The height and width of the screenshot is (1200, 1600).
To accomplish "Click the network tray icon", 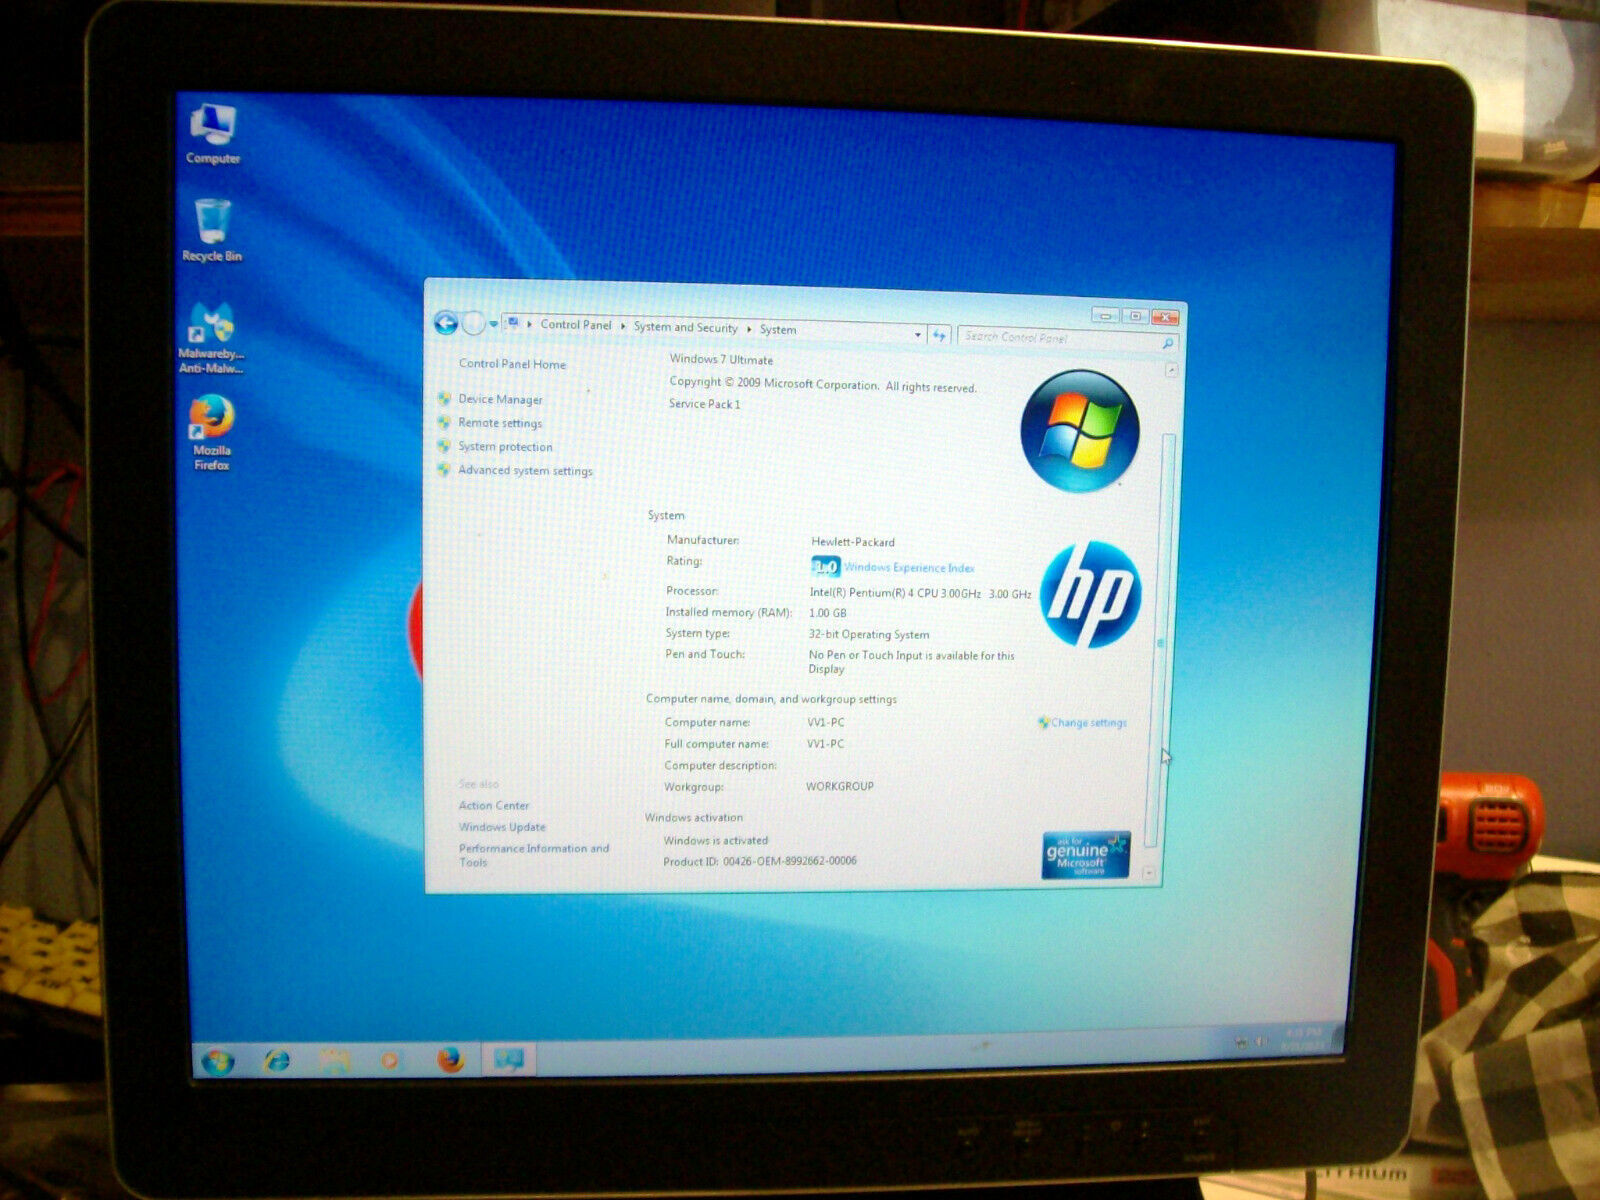I will [1241, 1042].
